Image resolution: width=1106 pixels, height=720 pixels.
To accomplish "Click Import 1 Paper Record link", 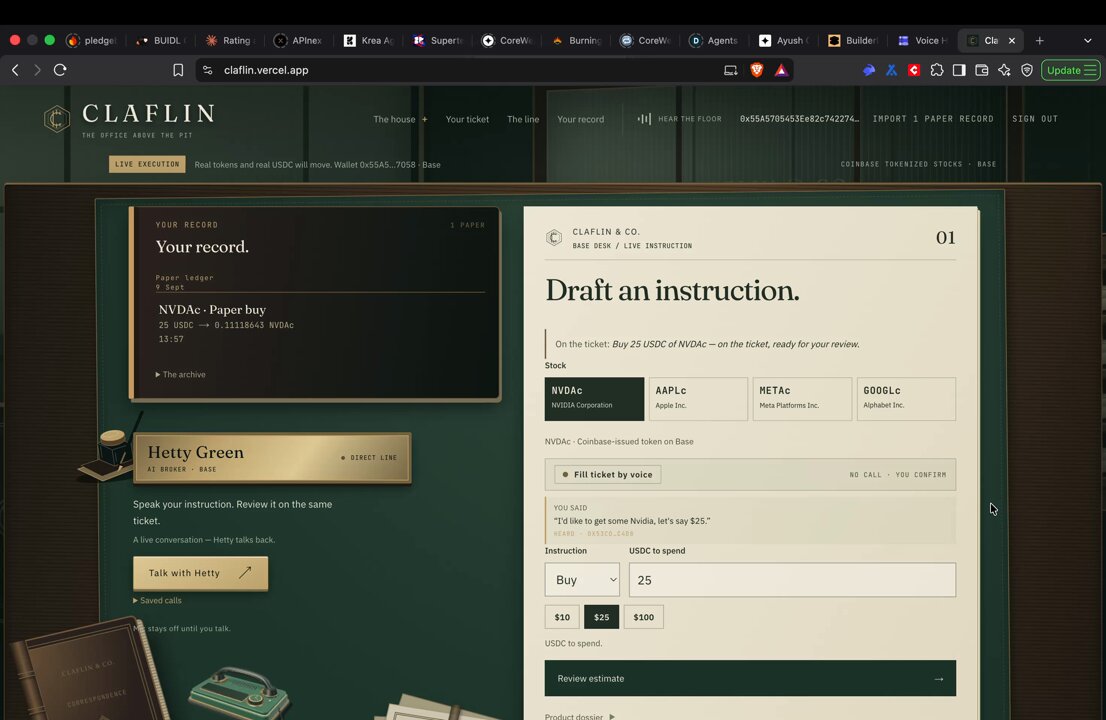I will (x=932, y=118).
